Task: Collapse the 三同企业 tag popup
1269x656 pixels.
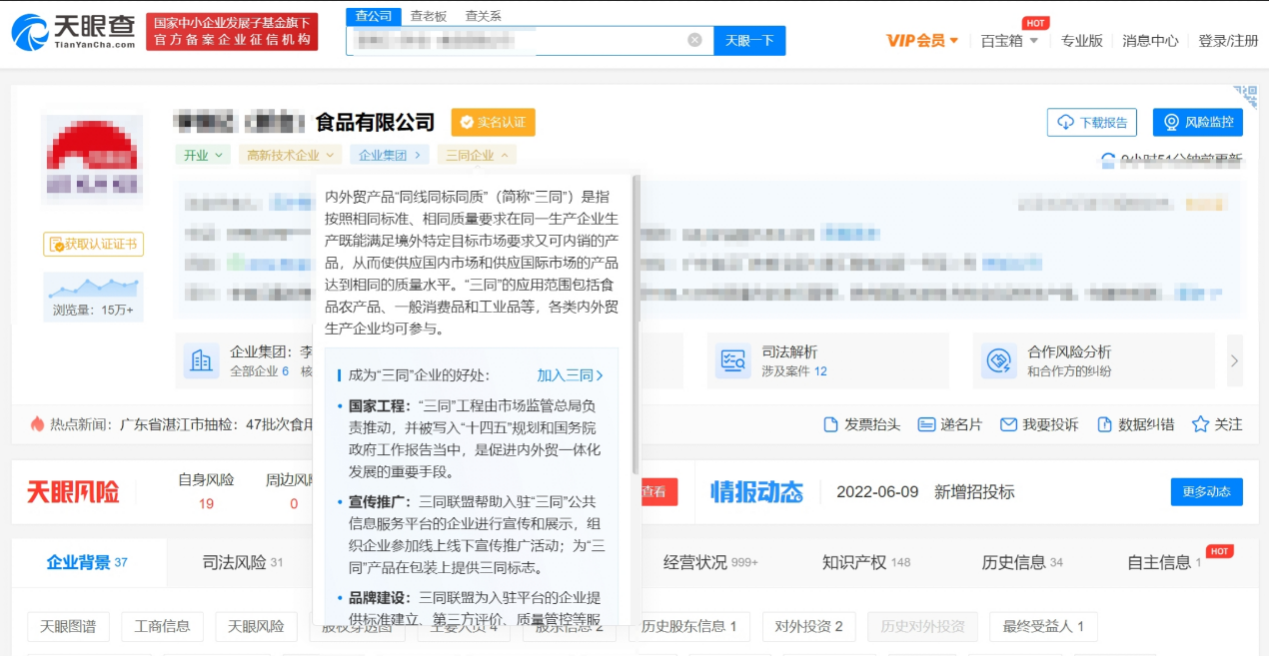Action: [x=477, y=155]
